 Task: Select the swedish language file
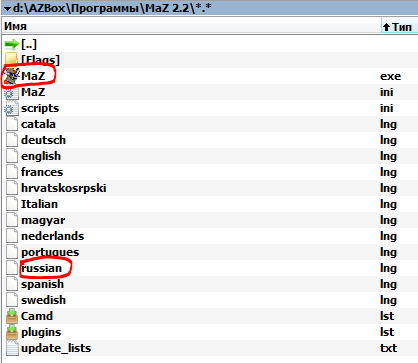click(43, 300)
